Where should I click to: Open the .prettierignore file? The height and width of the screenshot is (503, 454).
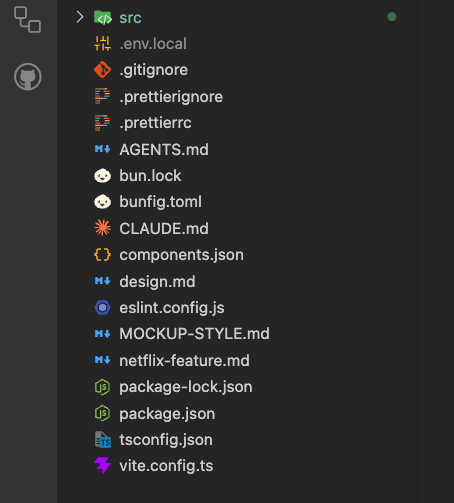171,97
